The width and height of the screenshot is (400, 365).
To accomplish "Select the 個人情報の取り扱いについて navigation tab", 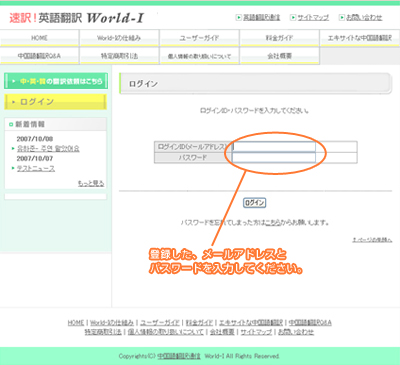I will coord(199,56).
